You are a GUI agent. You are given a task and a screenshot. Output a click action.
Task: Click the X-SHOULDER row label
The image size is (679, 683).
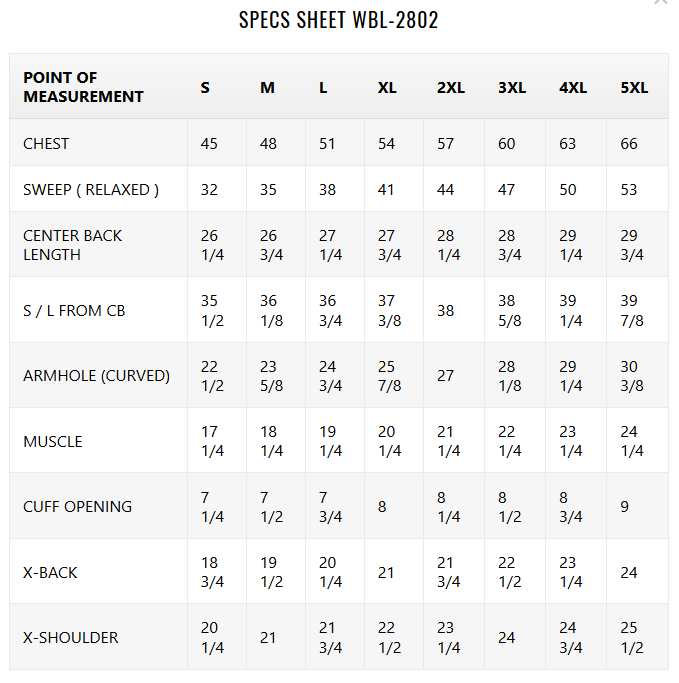[70, 637]
